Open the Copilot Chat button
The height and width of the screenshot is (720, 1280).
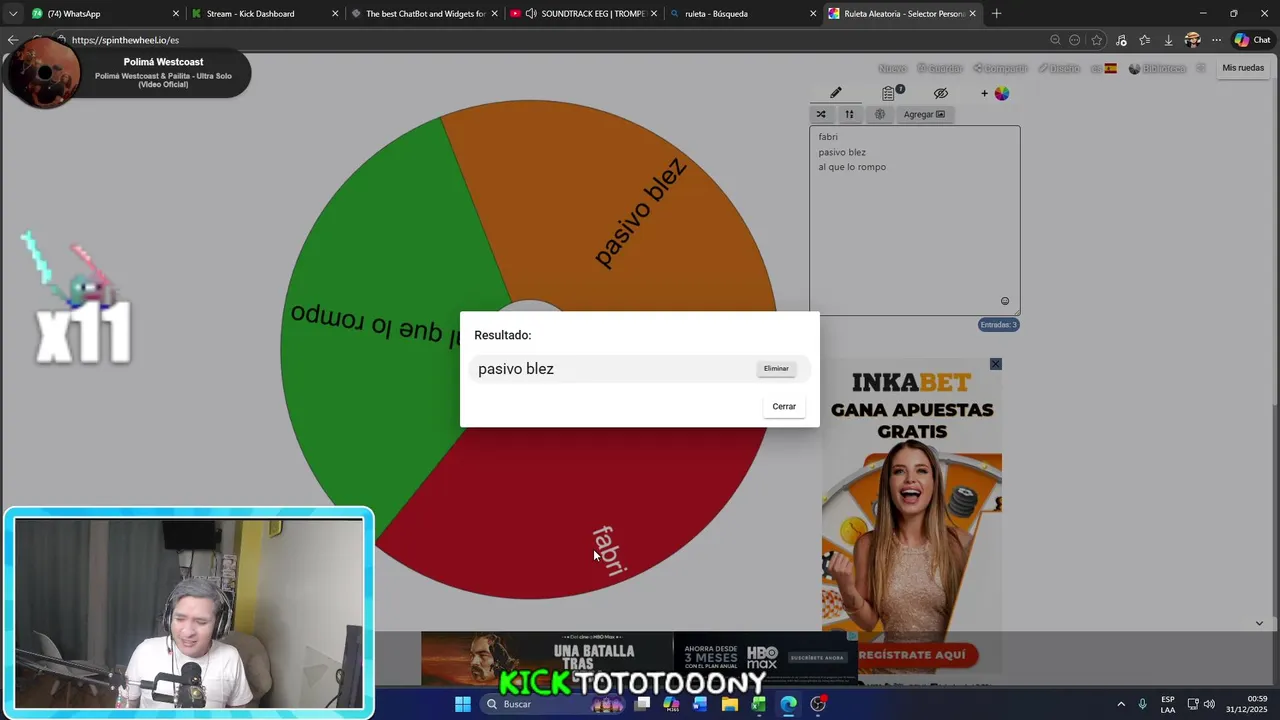tap(1254, 40)
